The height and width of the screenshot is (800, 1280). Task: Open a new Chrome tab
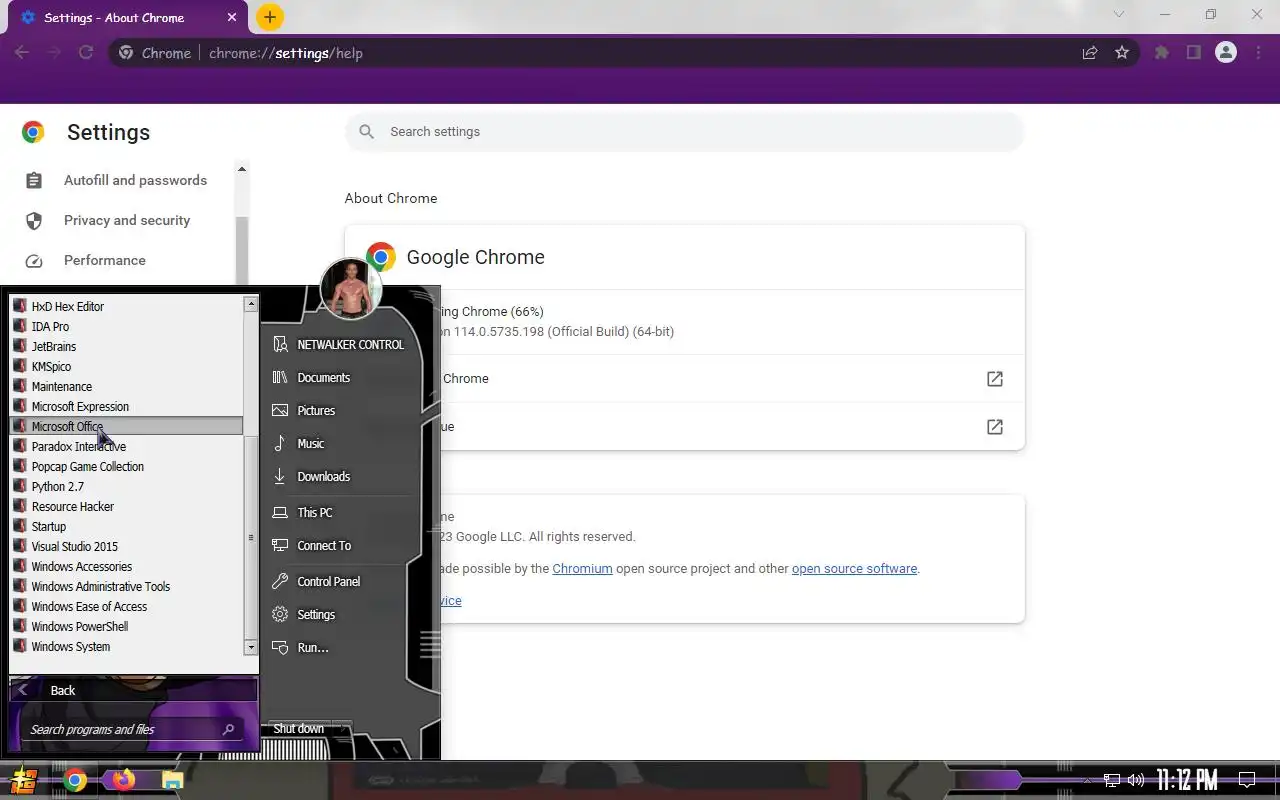click(270, 17)
